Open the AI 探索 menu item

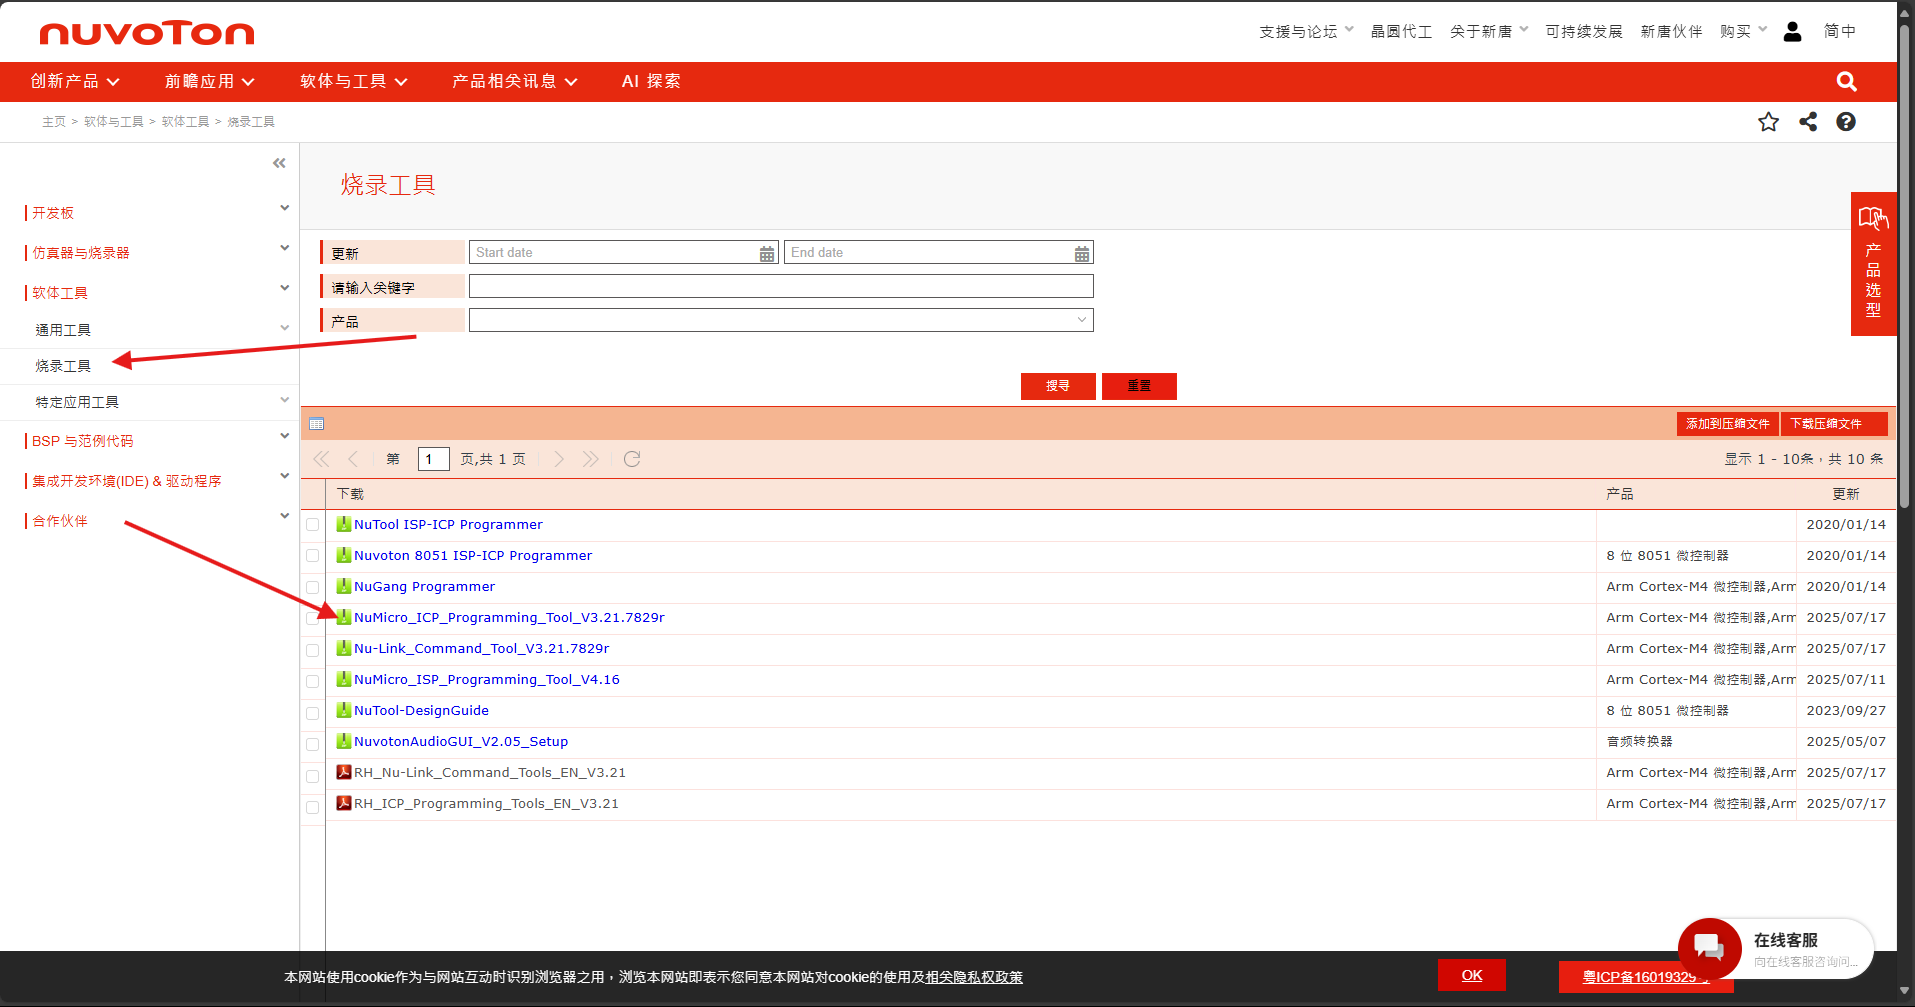[651, 81]
